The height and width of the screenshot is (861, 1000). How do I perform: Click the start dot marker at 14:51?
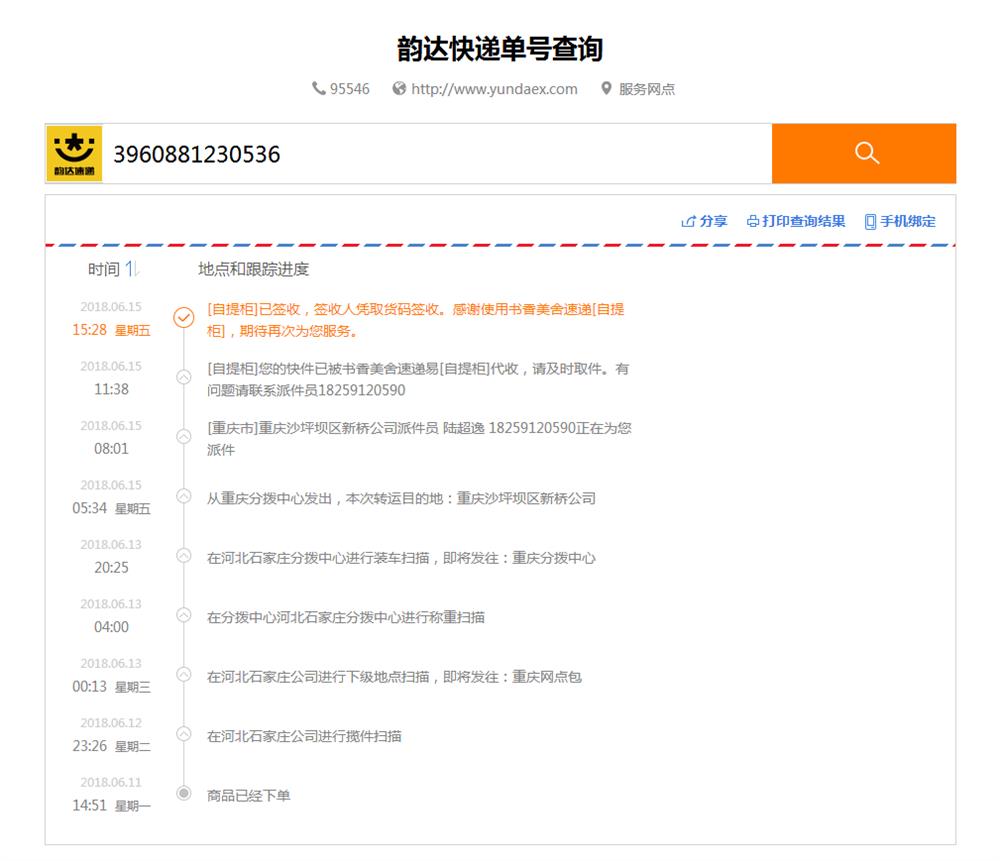coord(184,793)
